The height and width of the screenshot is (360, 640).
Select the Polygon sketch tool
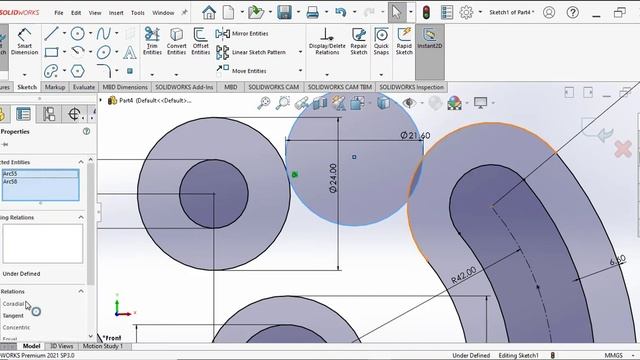(x=78, y=71)
